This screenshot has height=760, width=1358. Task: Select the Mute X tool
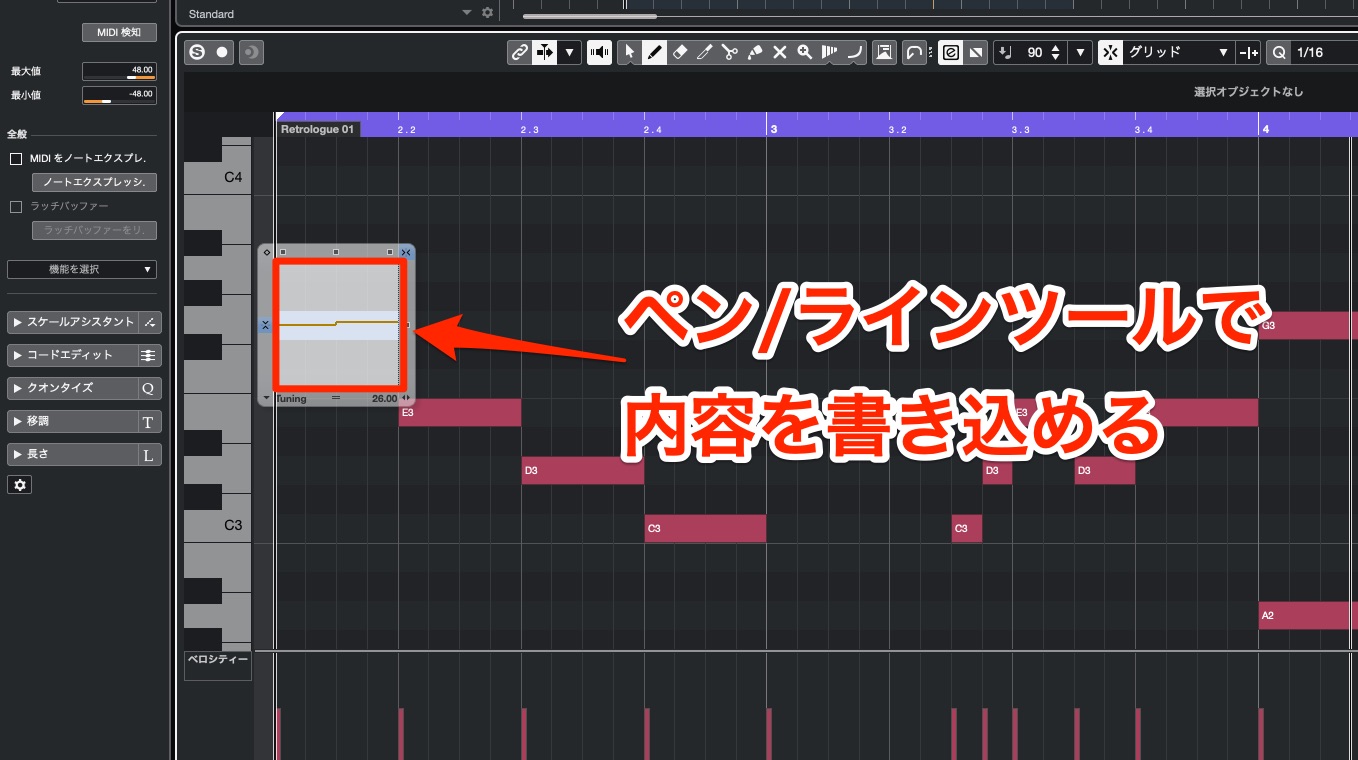tap(780, 52)
